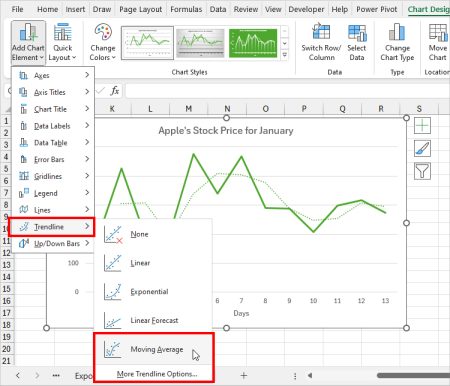Select column header P
Viewport: 450px width, 386px height.
pos(304,109)
